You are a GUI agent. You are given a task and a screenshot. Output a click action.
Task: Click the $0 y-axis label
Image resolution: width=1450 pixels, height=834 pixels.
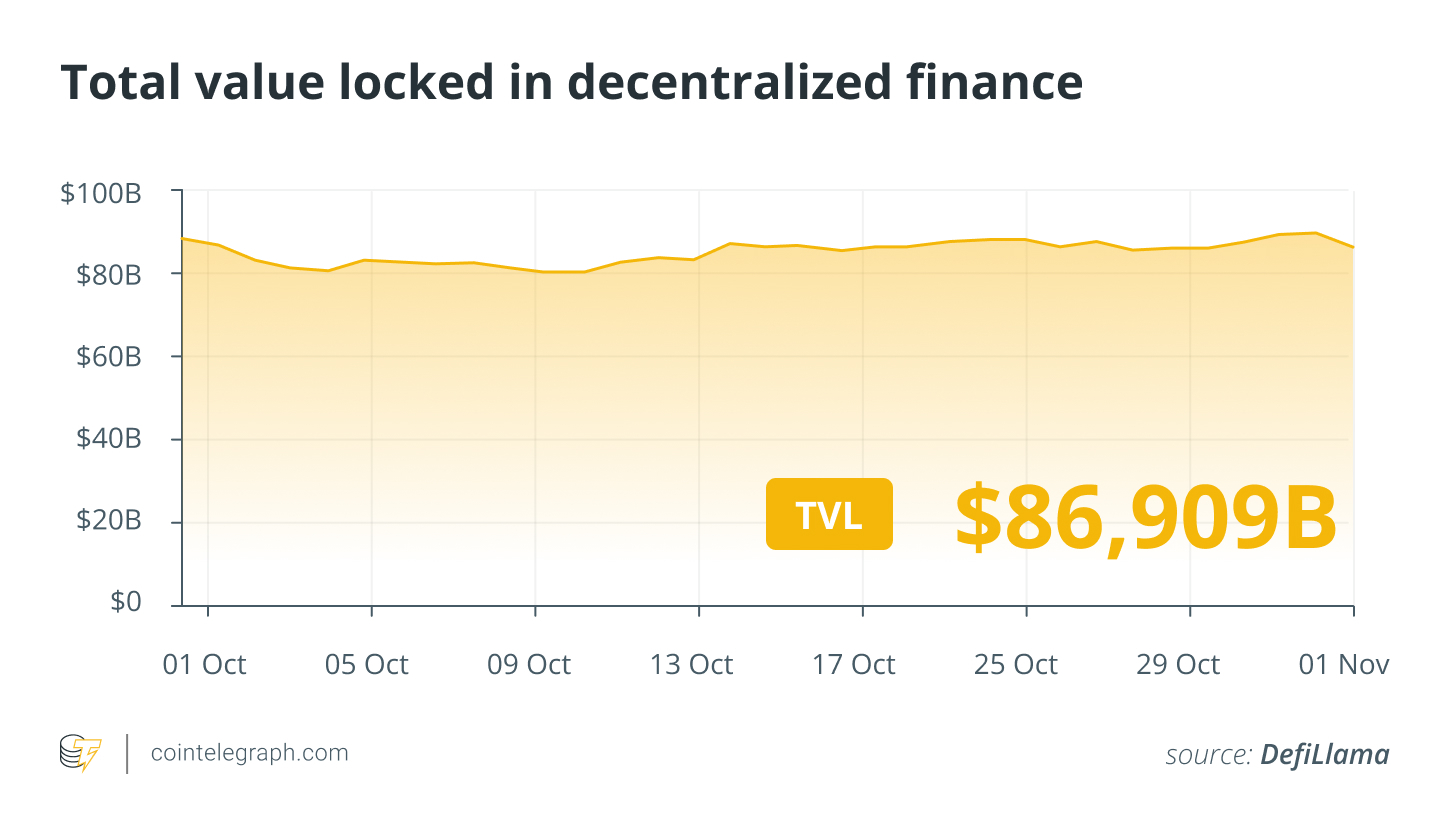124,603
